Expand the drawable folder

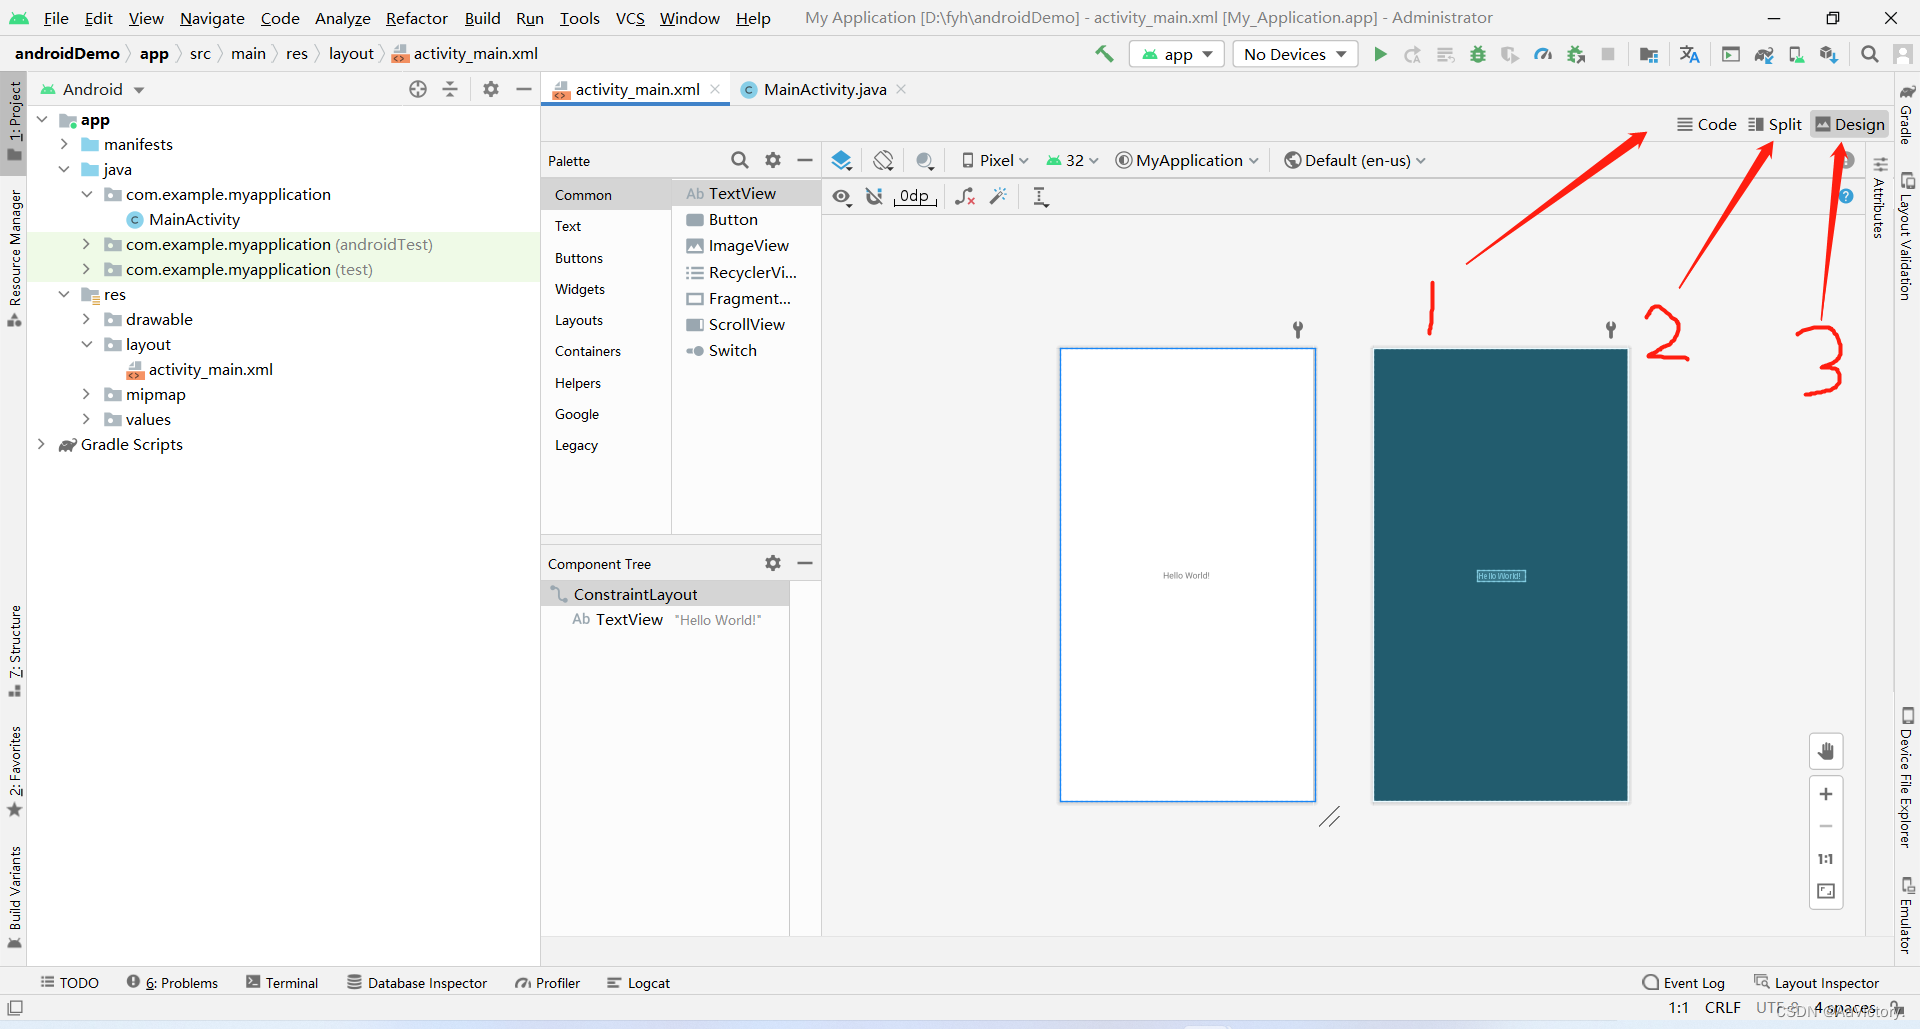[86, 319]
